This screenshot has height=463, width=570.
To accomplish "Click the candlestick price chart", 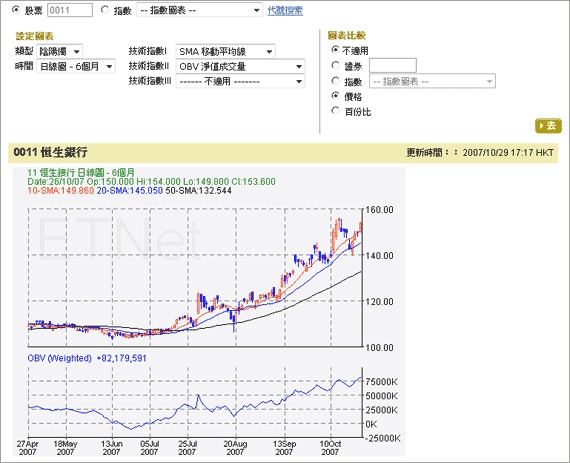I will pos(195,278).
